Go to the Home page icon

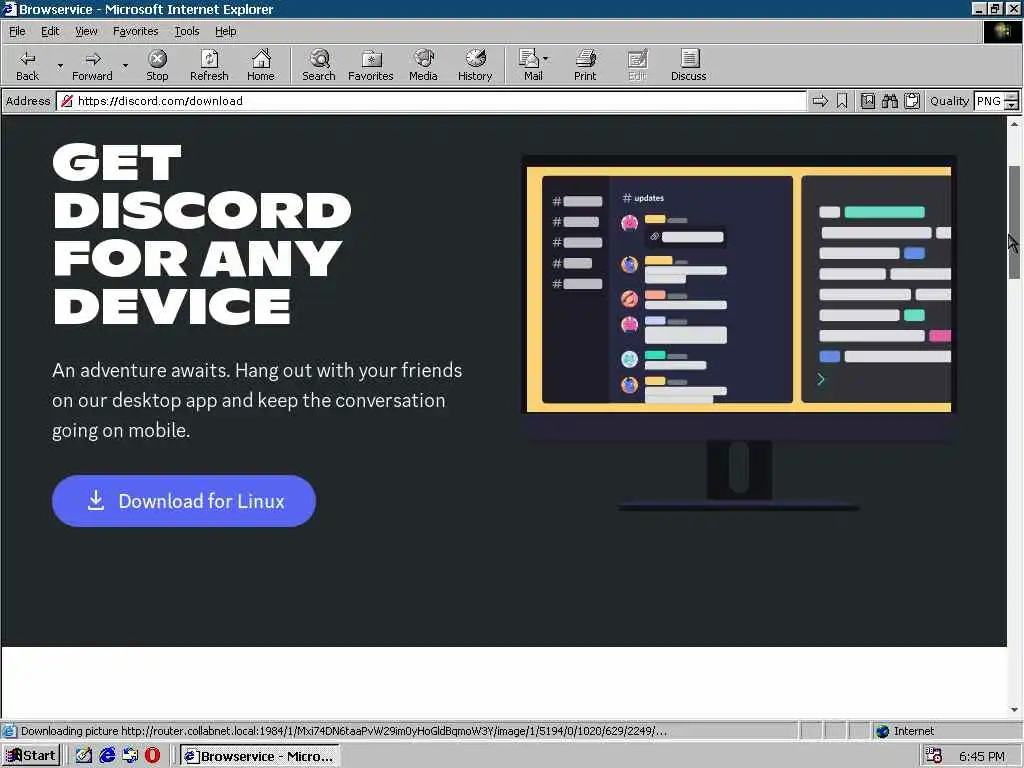[261, 65]
